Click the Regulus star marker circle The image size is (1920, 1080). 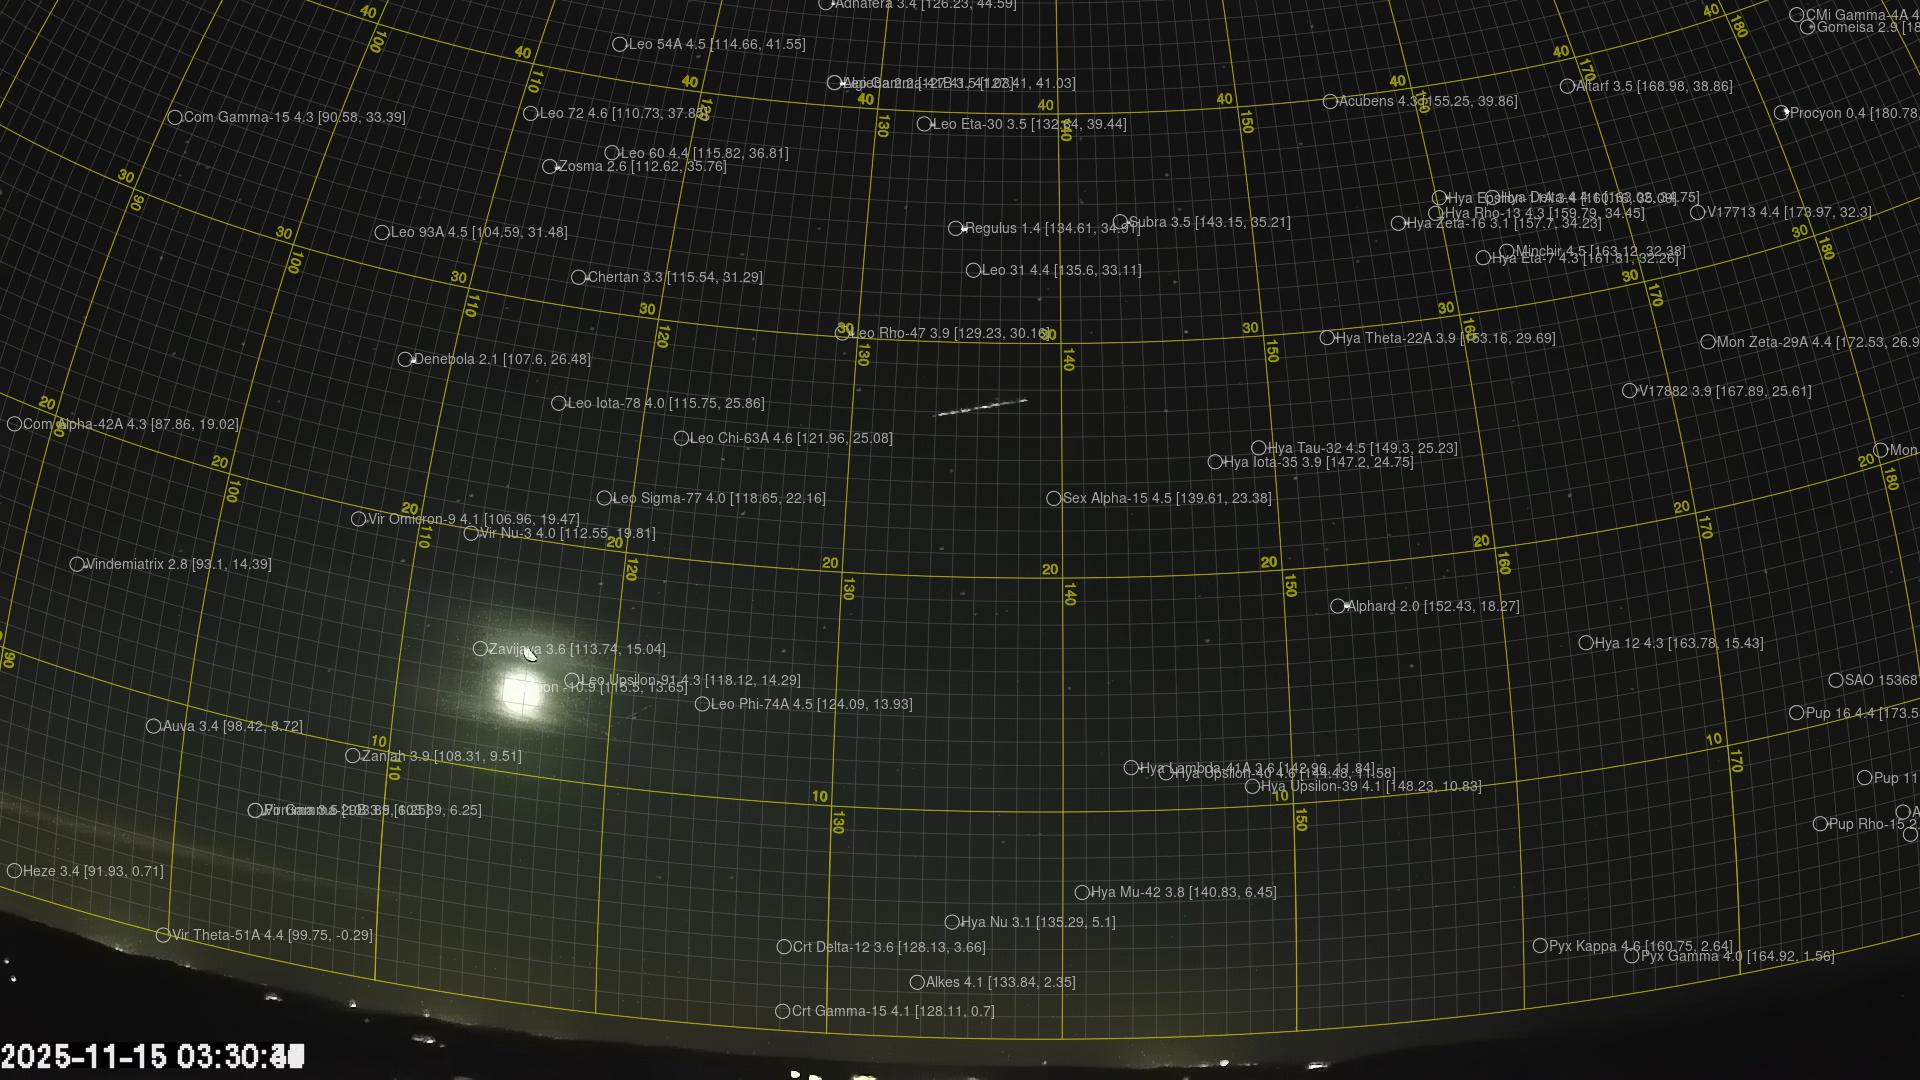coord(955,229)
